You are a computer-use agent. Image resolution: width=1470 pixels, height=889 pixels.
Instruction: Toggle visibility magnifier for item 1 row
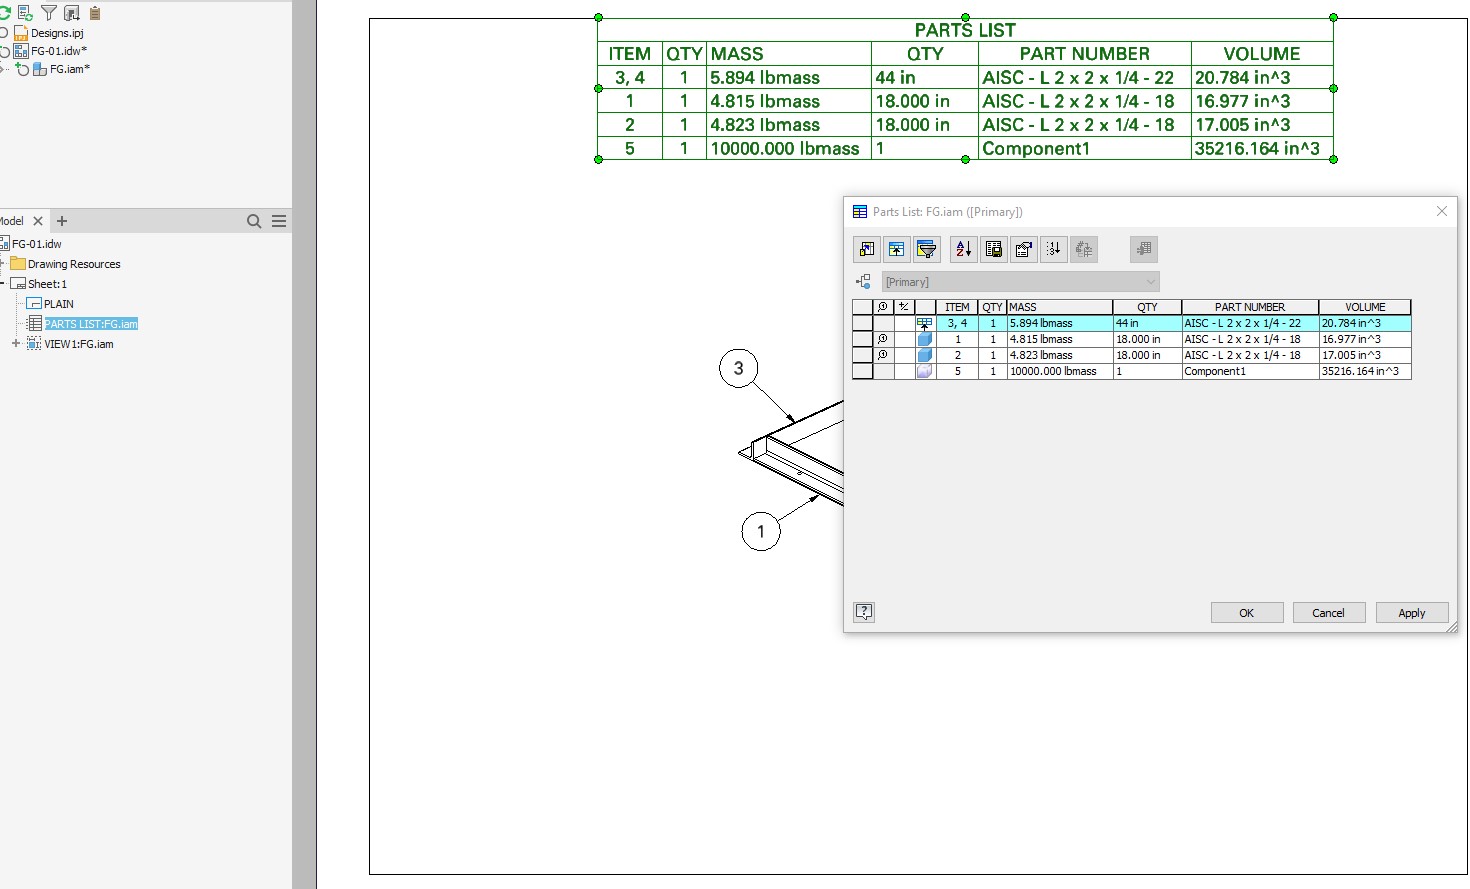pos(883,339)
